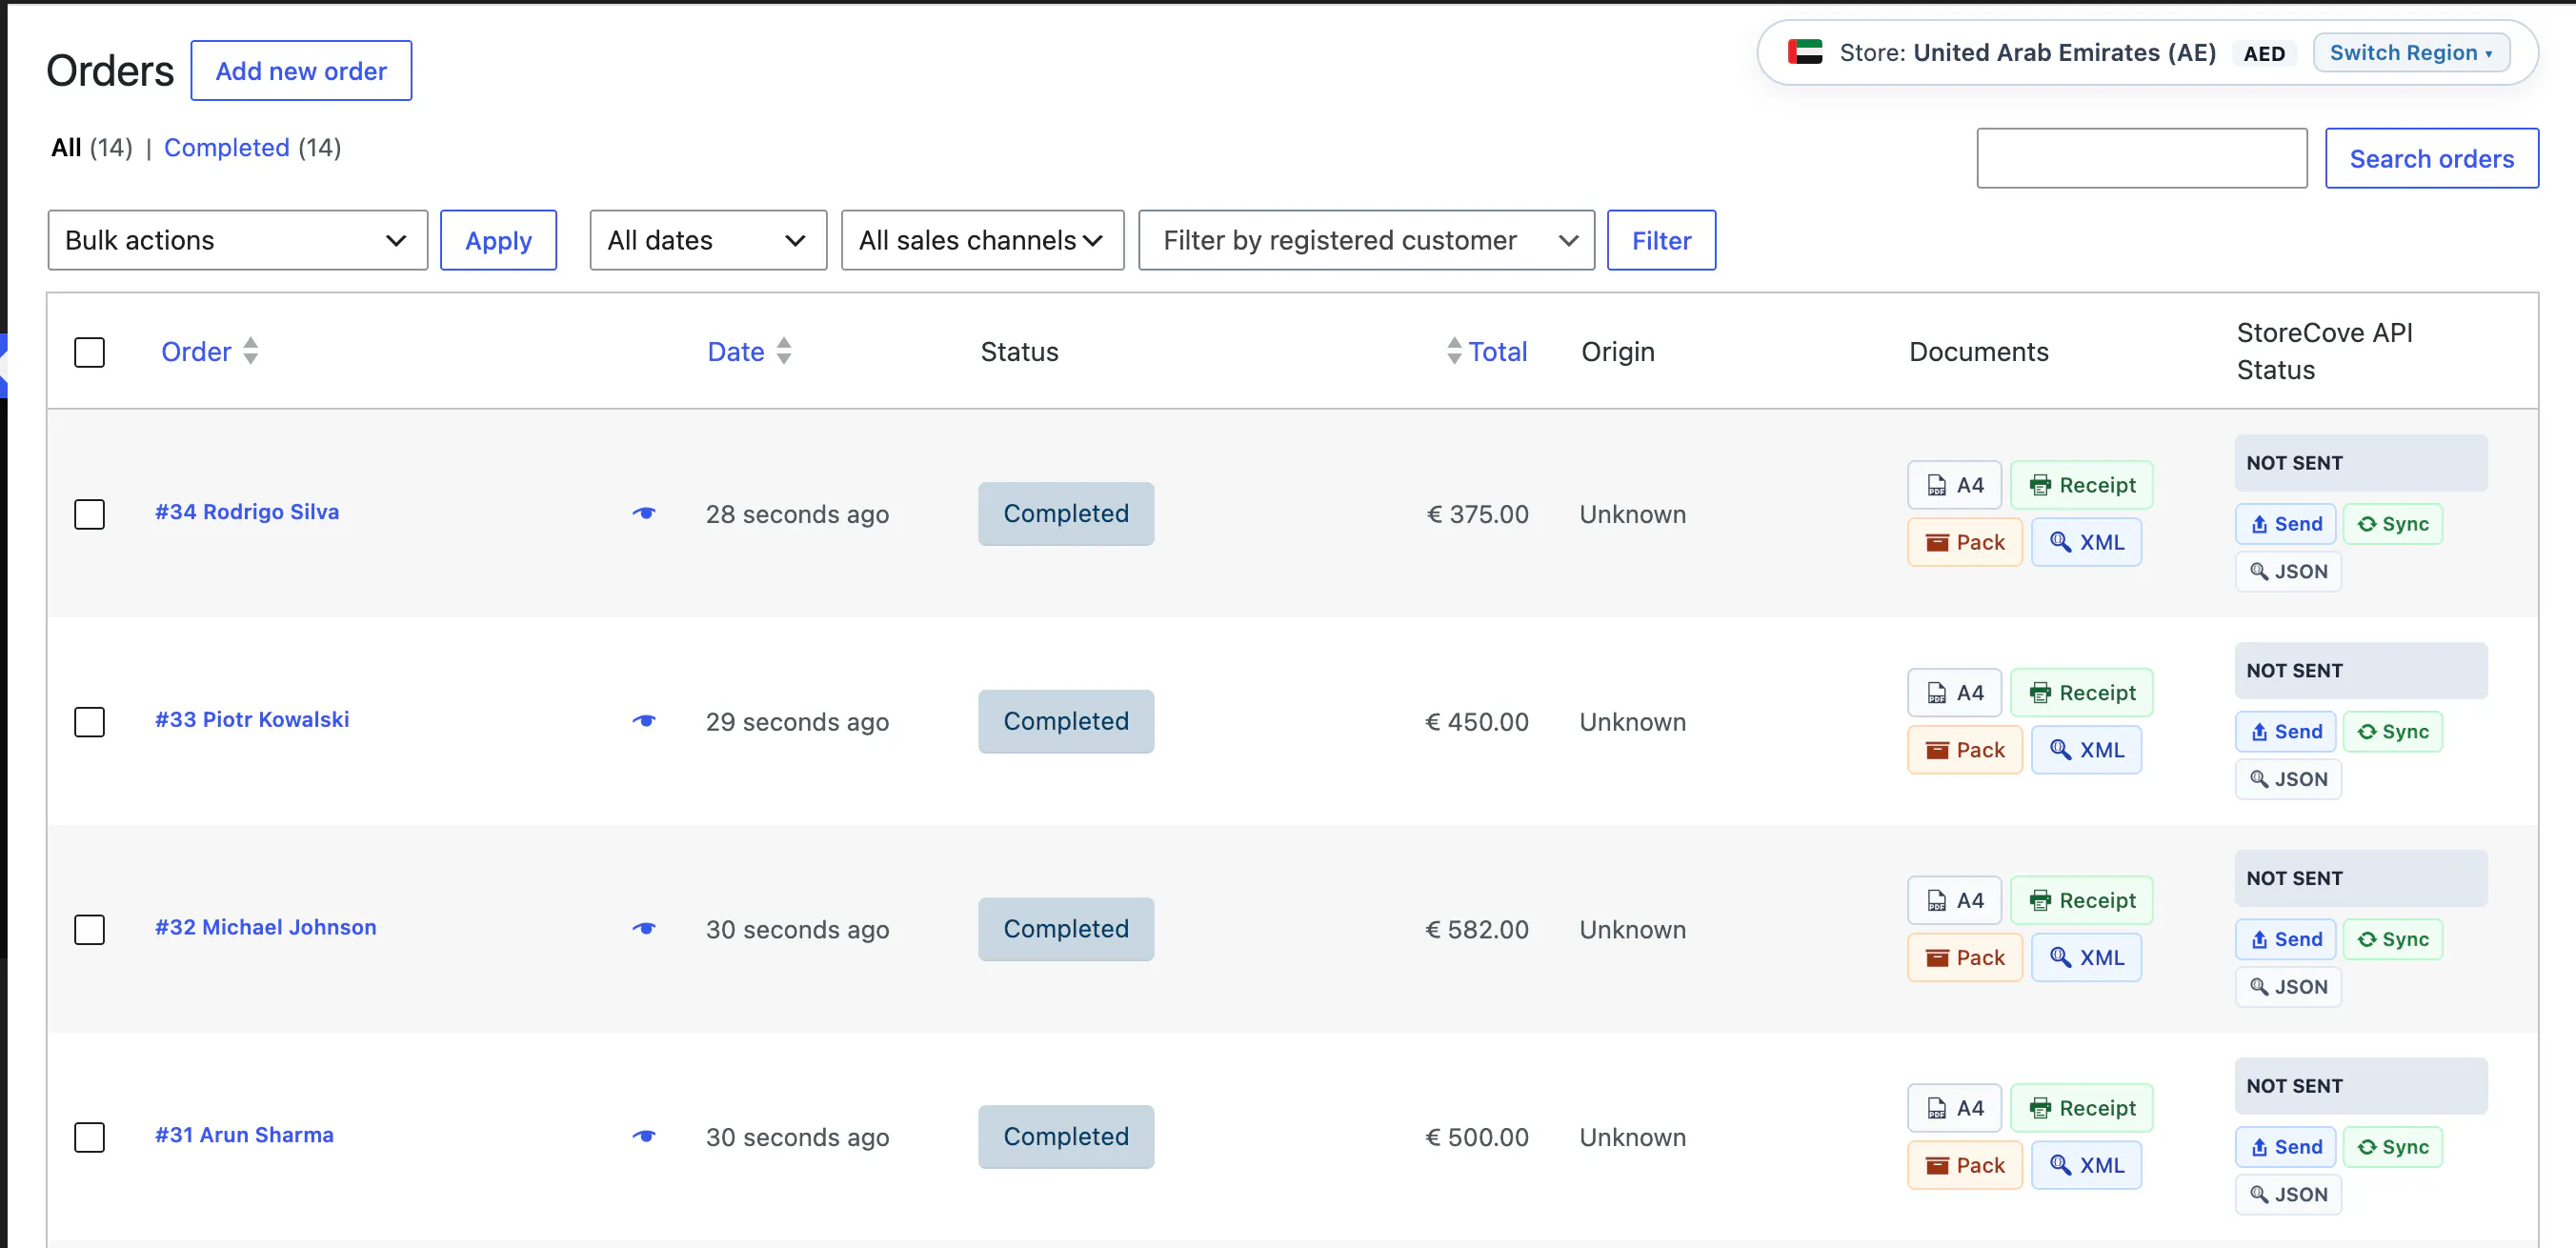View JSON for order #32
Image resolution: width=2576 pixels, height=1248 pixels.
2288,987
